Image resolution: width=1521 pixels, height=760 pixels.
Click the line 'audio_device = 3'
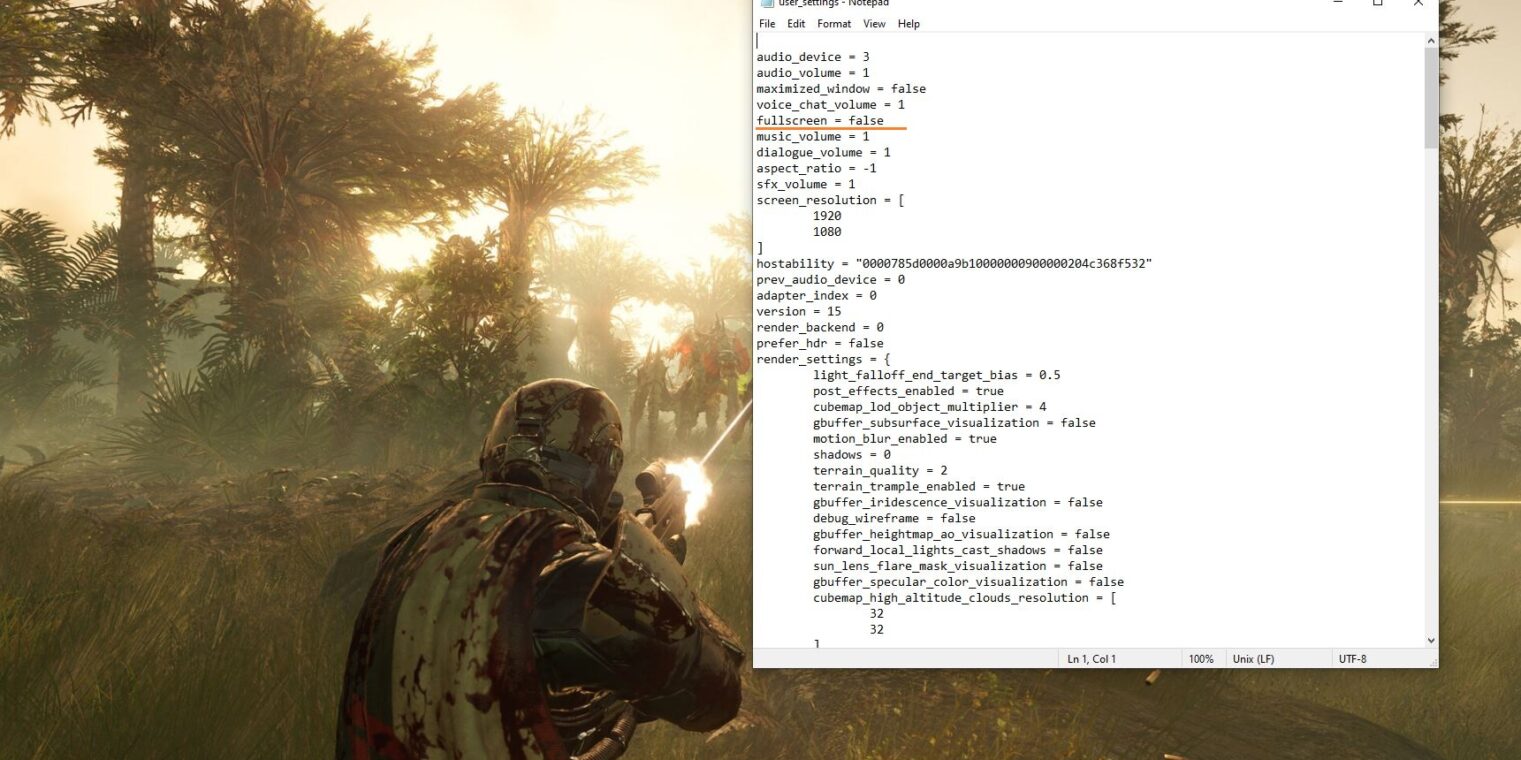click(813, 57)
